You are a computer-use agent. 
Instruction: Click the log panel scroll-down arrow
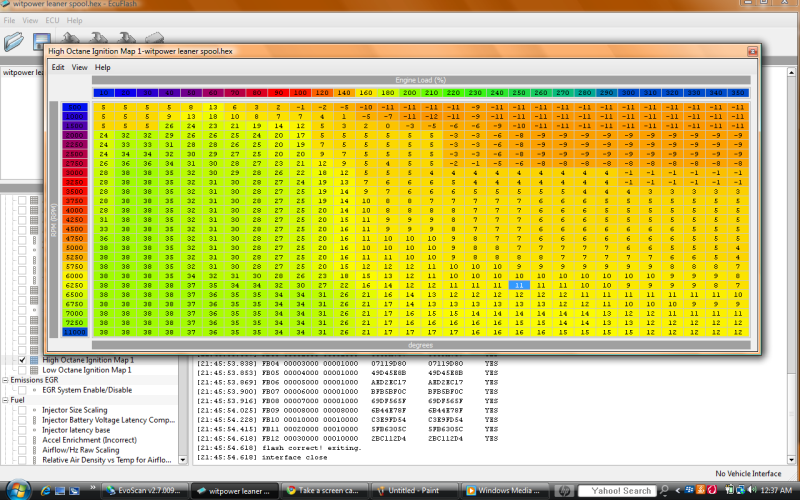[791, 460]
